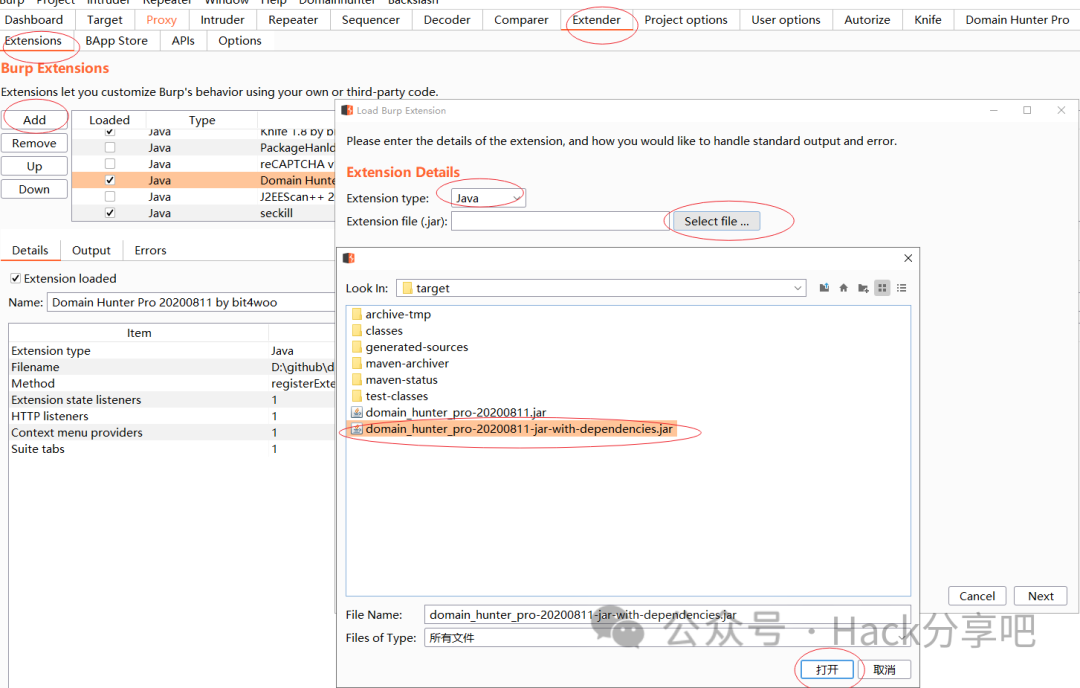Switch to the Errors tab
Viewport: 1080px width, 688px height.
(x=150, y=250)
